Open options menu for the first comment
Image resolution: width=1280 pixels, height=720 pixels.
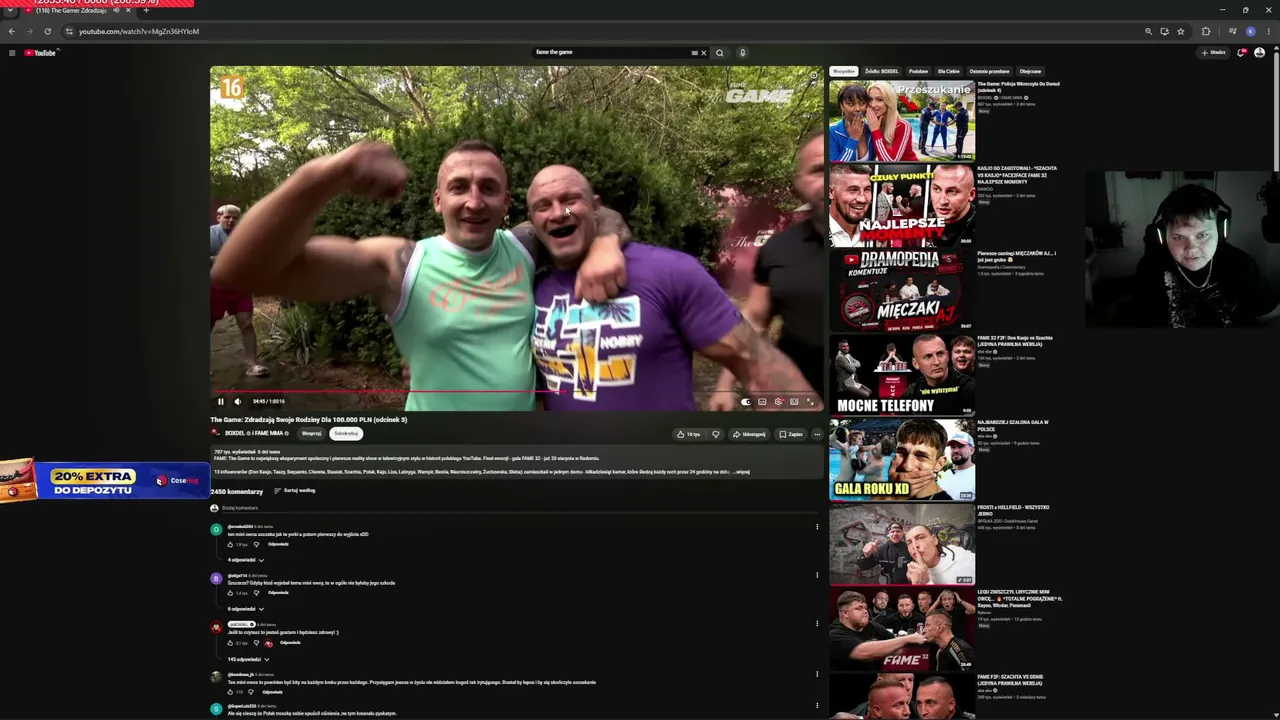(817, 527)
